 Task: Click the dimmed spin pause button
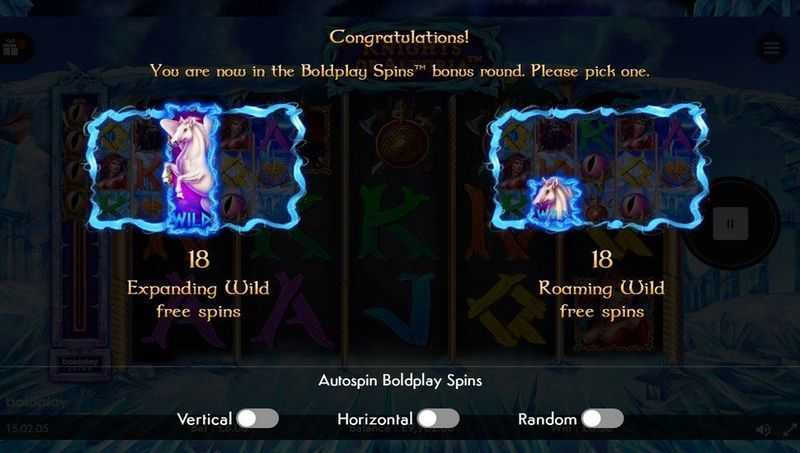pyautogui.click(x=731, y=223)
